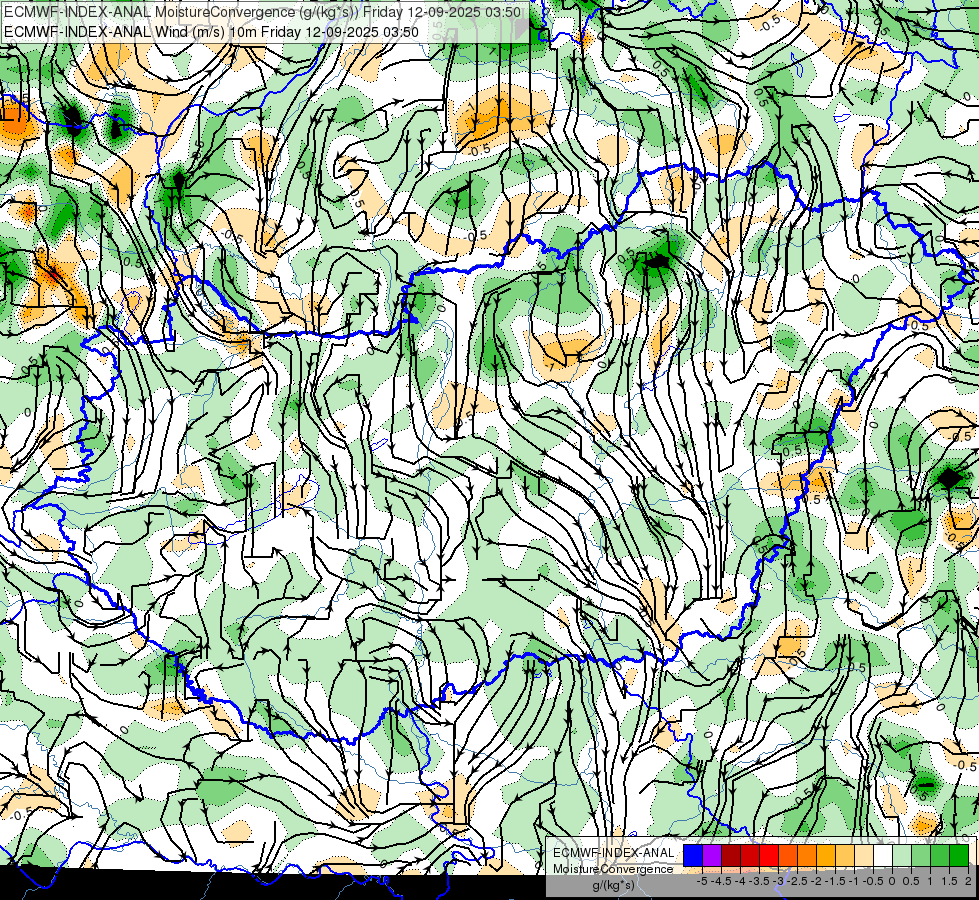Click the legend unit text 'g/(kg*s)'
This screenshot has width=979, height=900.
coord(613,886)
